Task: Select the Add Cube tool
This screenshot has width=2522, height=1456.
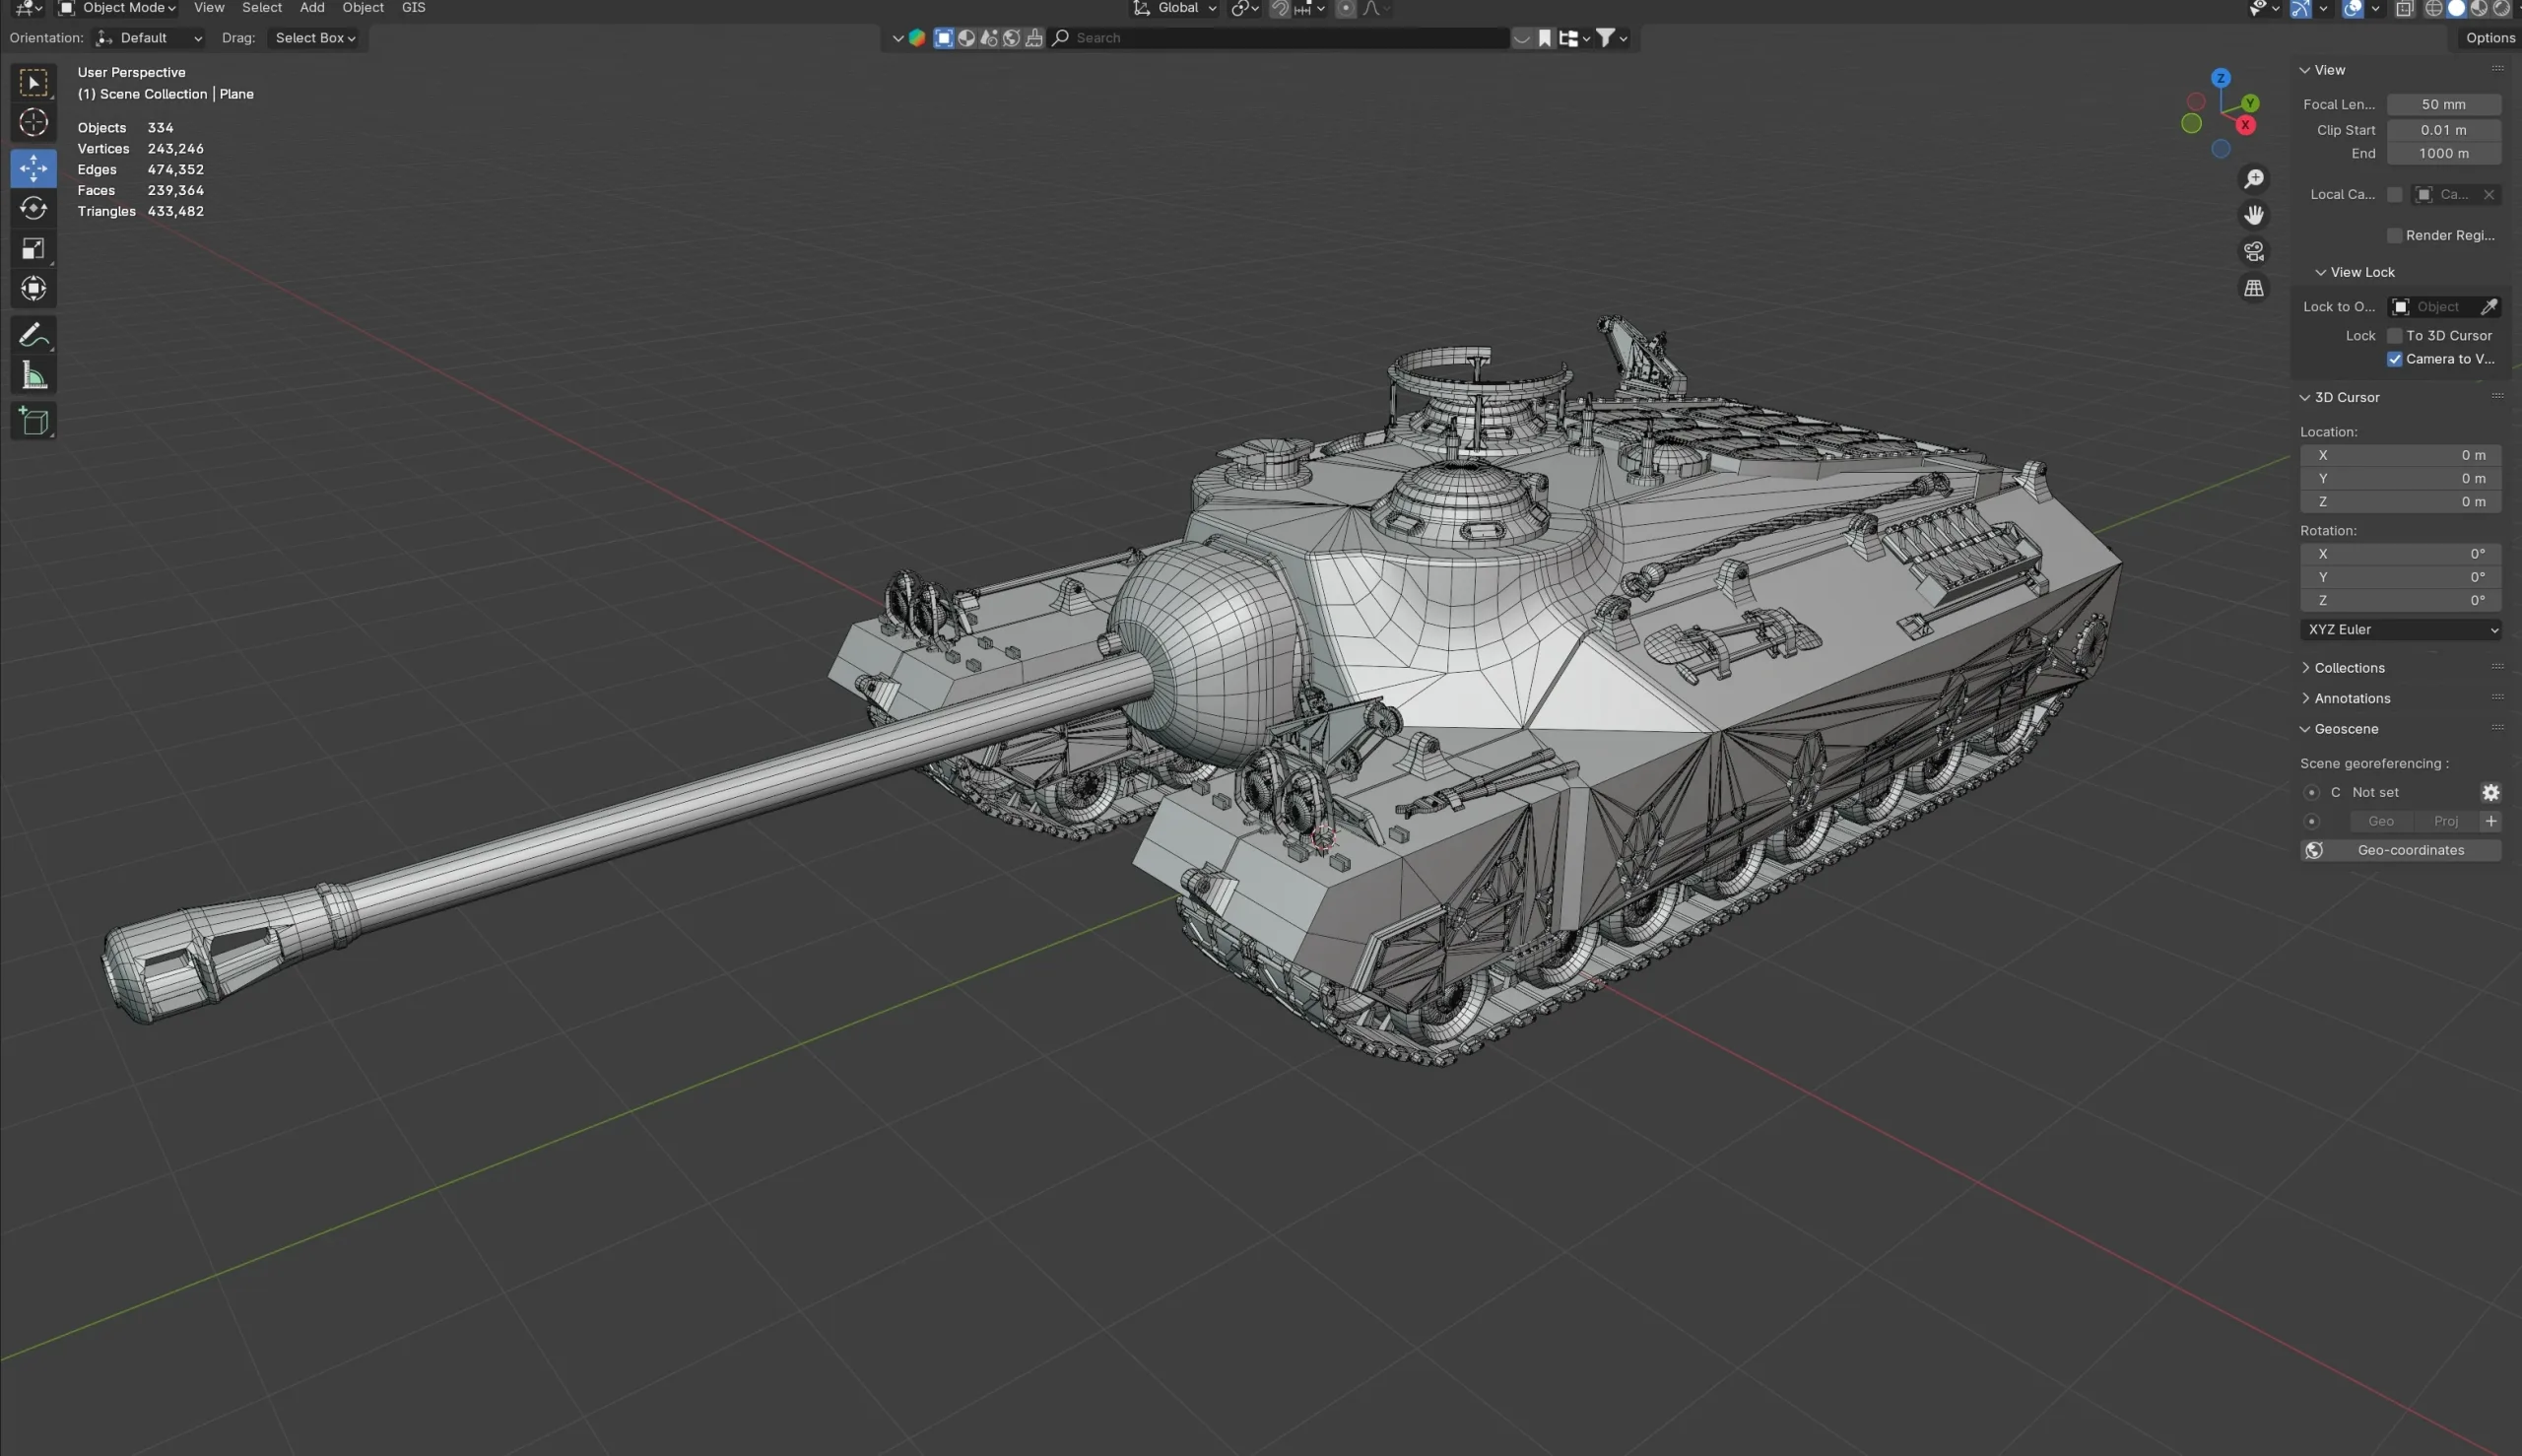Action: [x=33, y=420]
